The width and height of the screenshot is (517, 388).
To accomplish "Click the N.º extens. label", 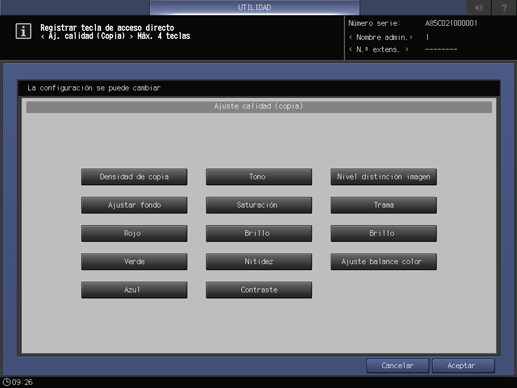I will click(x=379, y=50).
